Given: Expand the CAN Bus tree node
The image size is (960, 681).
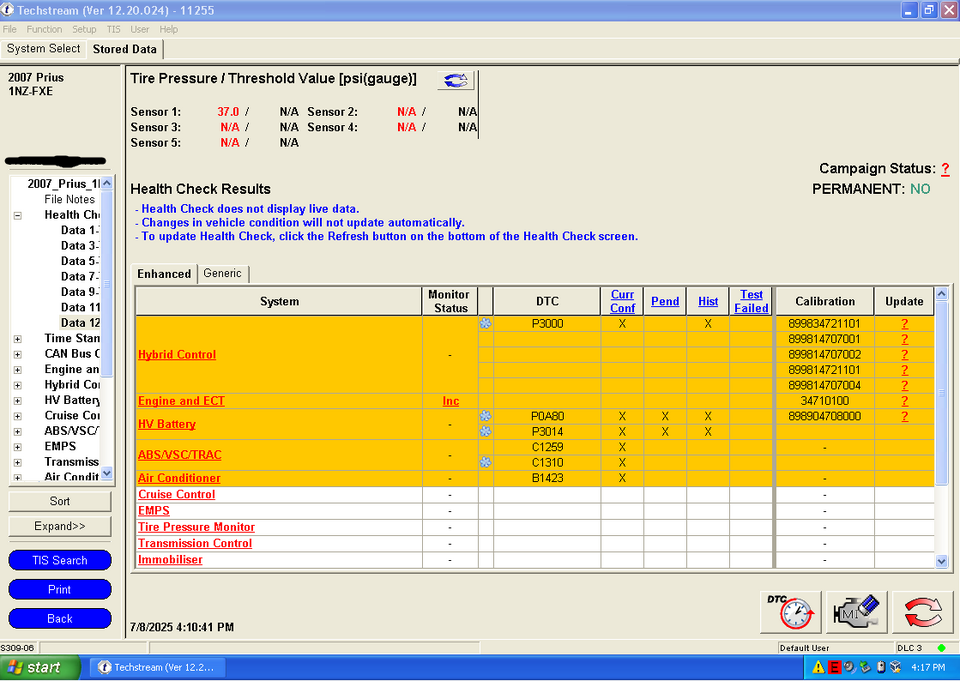Looking at the screenshot, I should [18, 354].
